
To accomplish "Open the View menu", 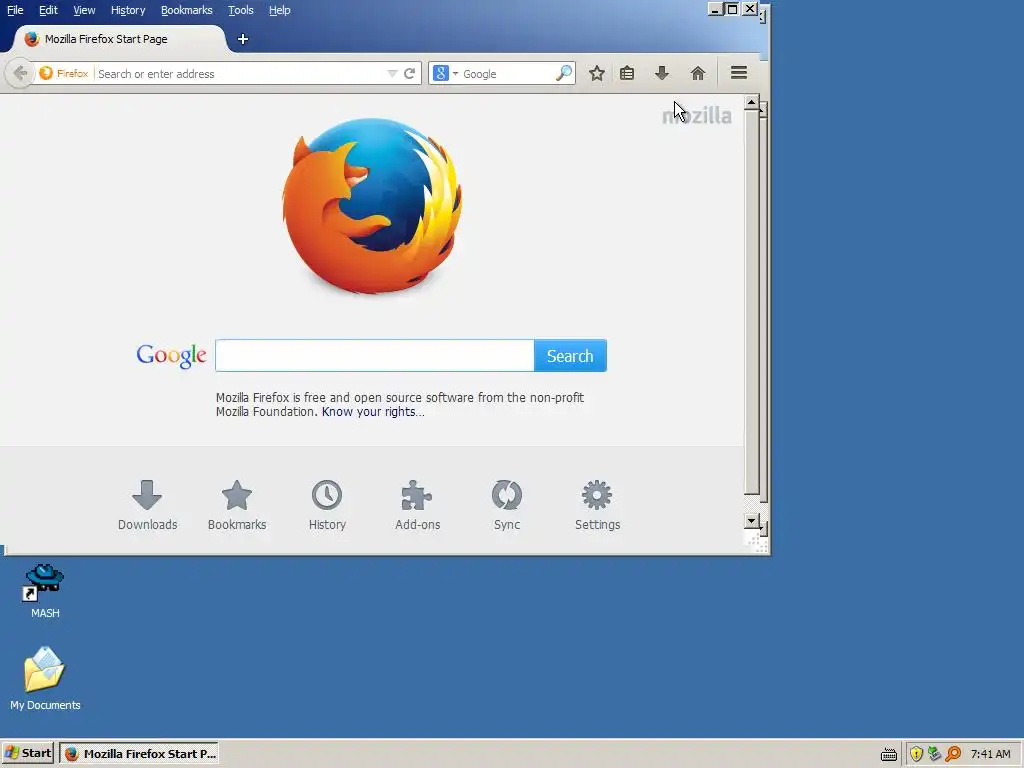I will point(84,10).
